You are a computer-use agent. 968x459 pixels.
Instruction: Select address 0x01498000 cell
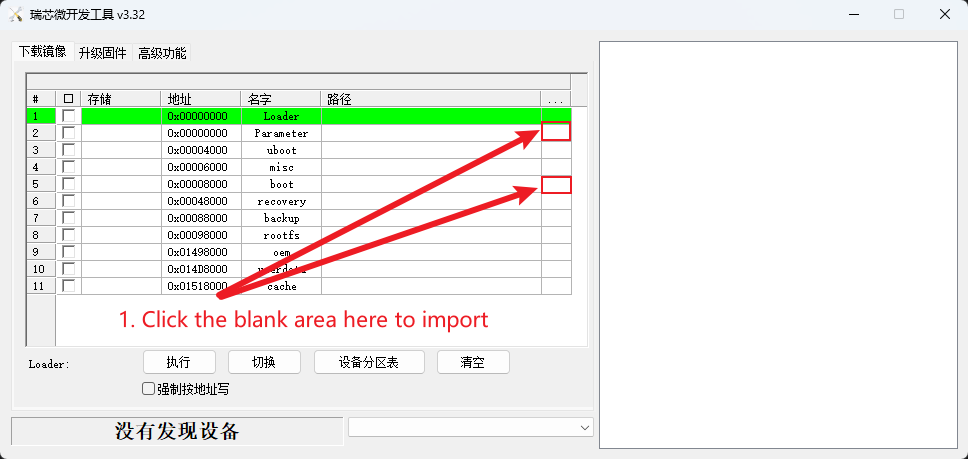pos(201,252)
